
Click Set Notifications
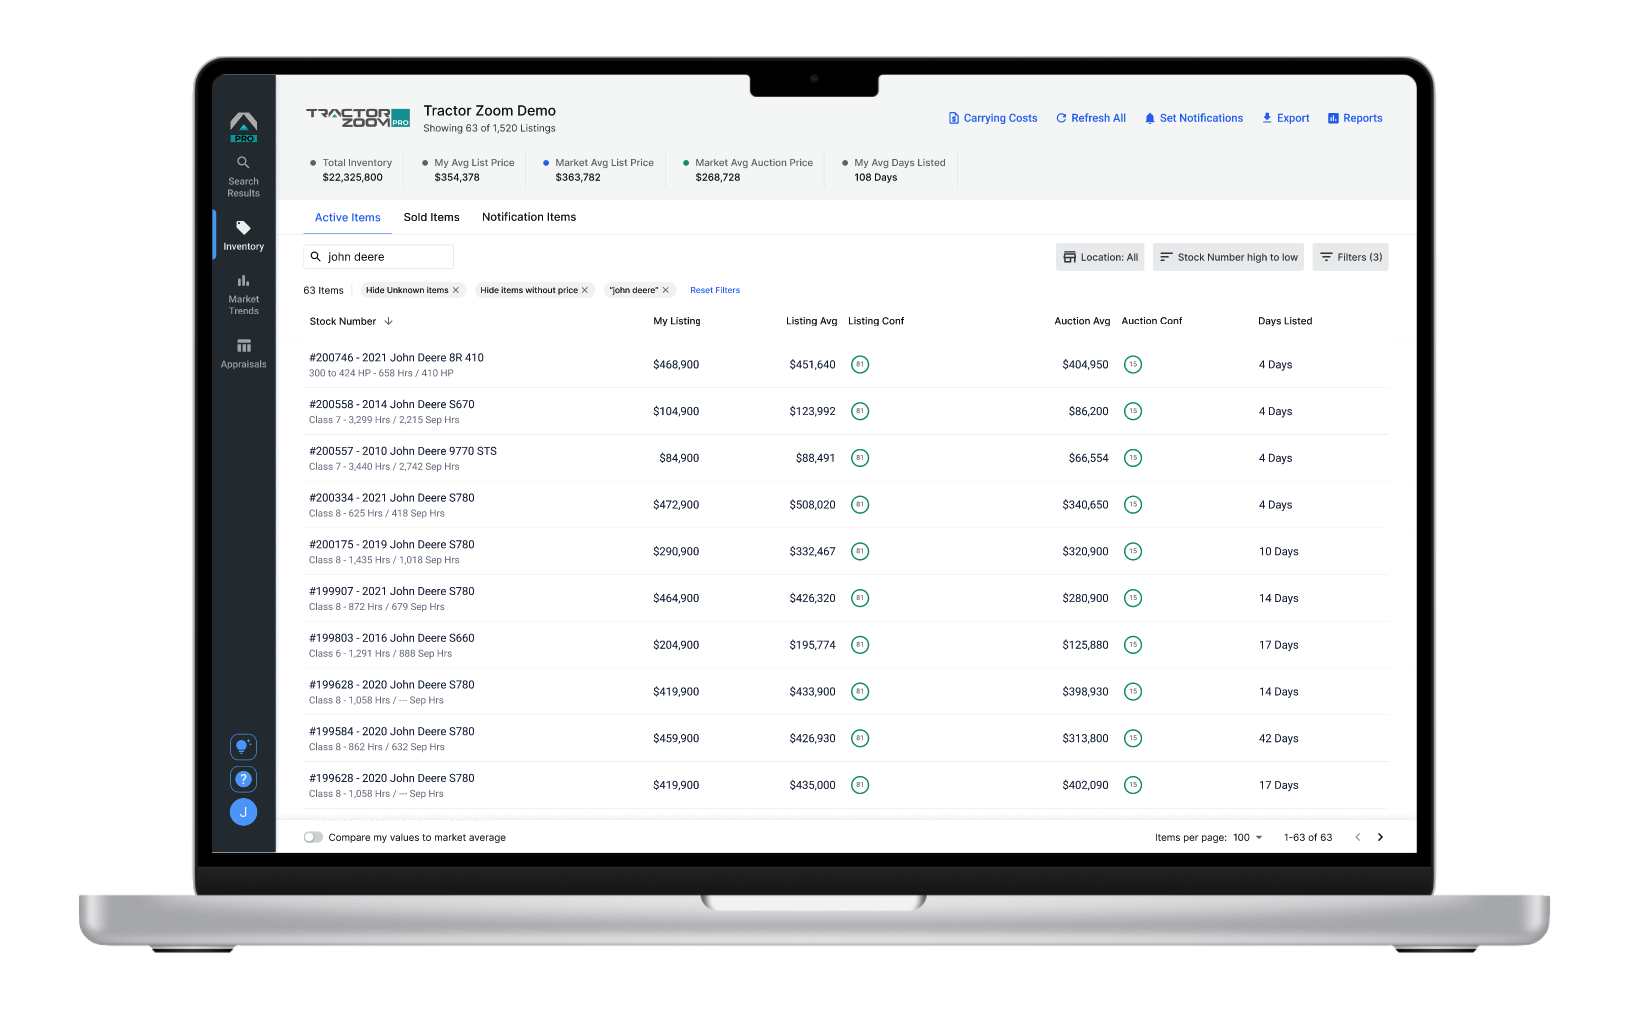1194,118
